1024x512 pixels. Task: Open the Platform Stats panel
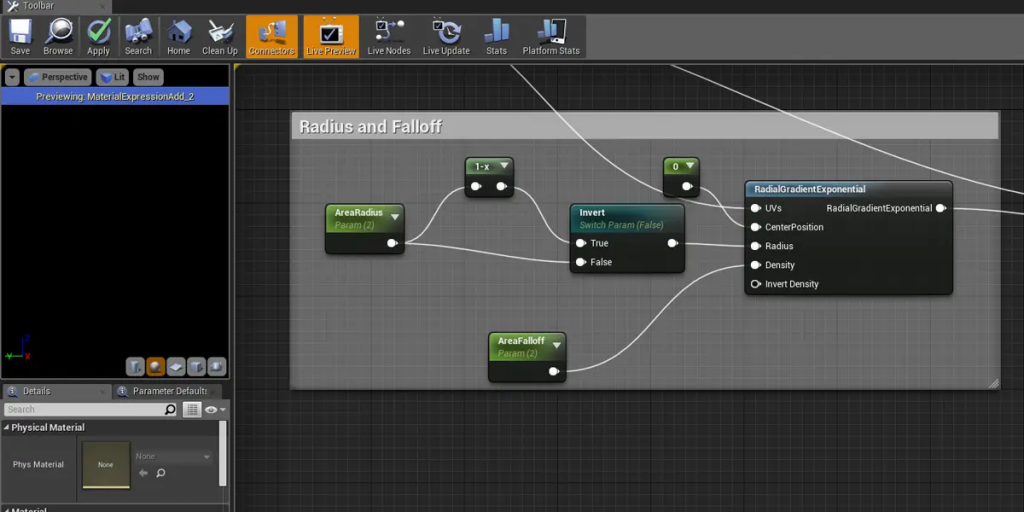click(551, 37)
